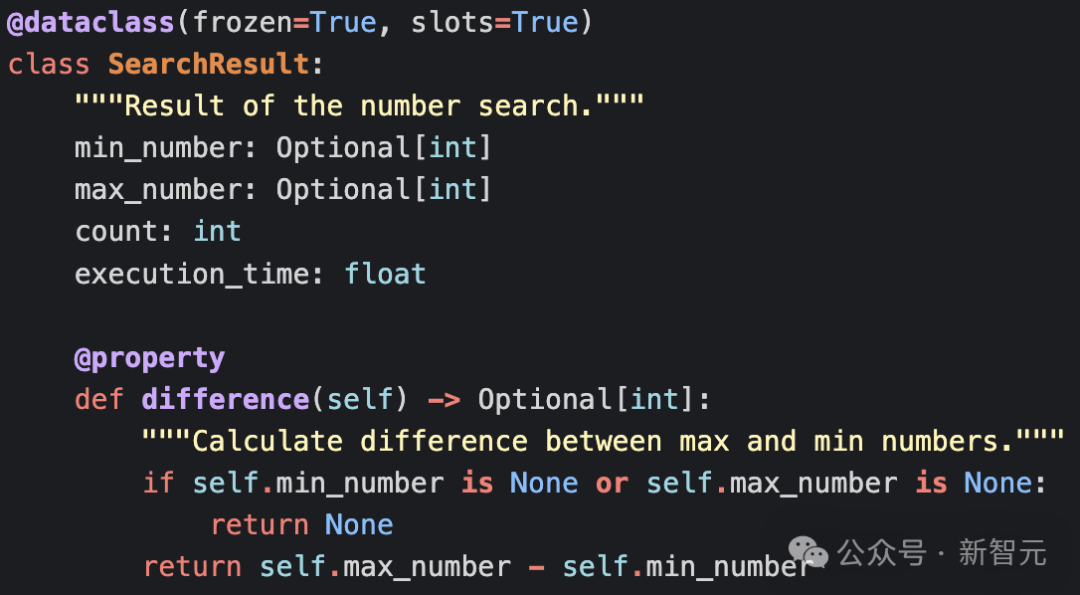Click the WeChat logo in the watermark
This screenshot has height=595, width=1080.
[x=808, y=551]
